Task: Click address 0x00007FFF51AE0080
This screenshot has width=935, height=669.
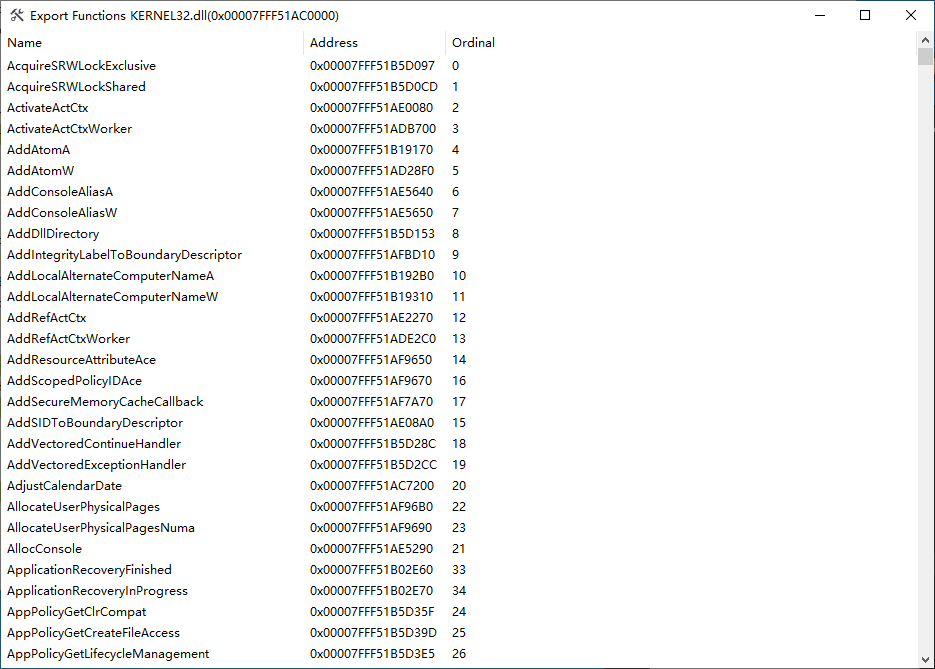Action: click(371, 108)
